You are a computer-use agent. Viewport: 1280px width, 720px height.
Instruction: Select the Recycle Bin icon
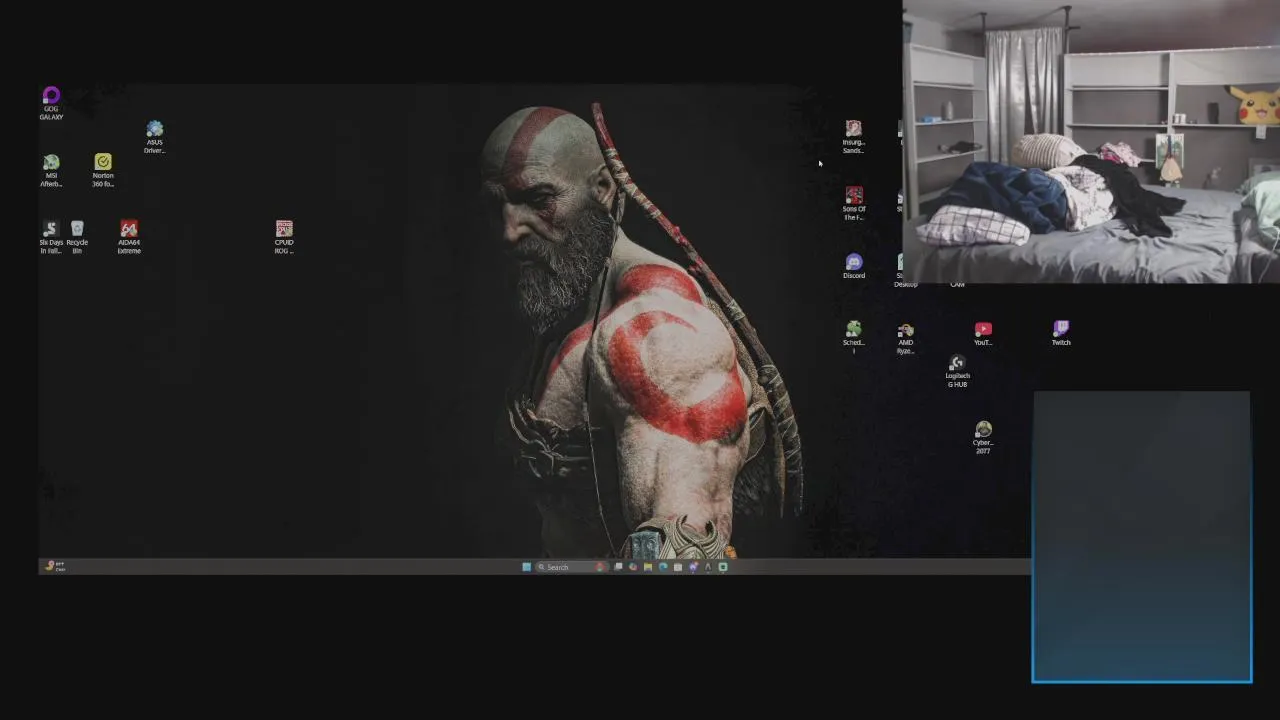77,237
